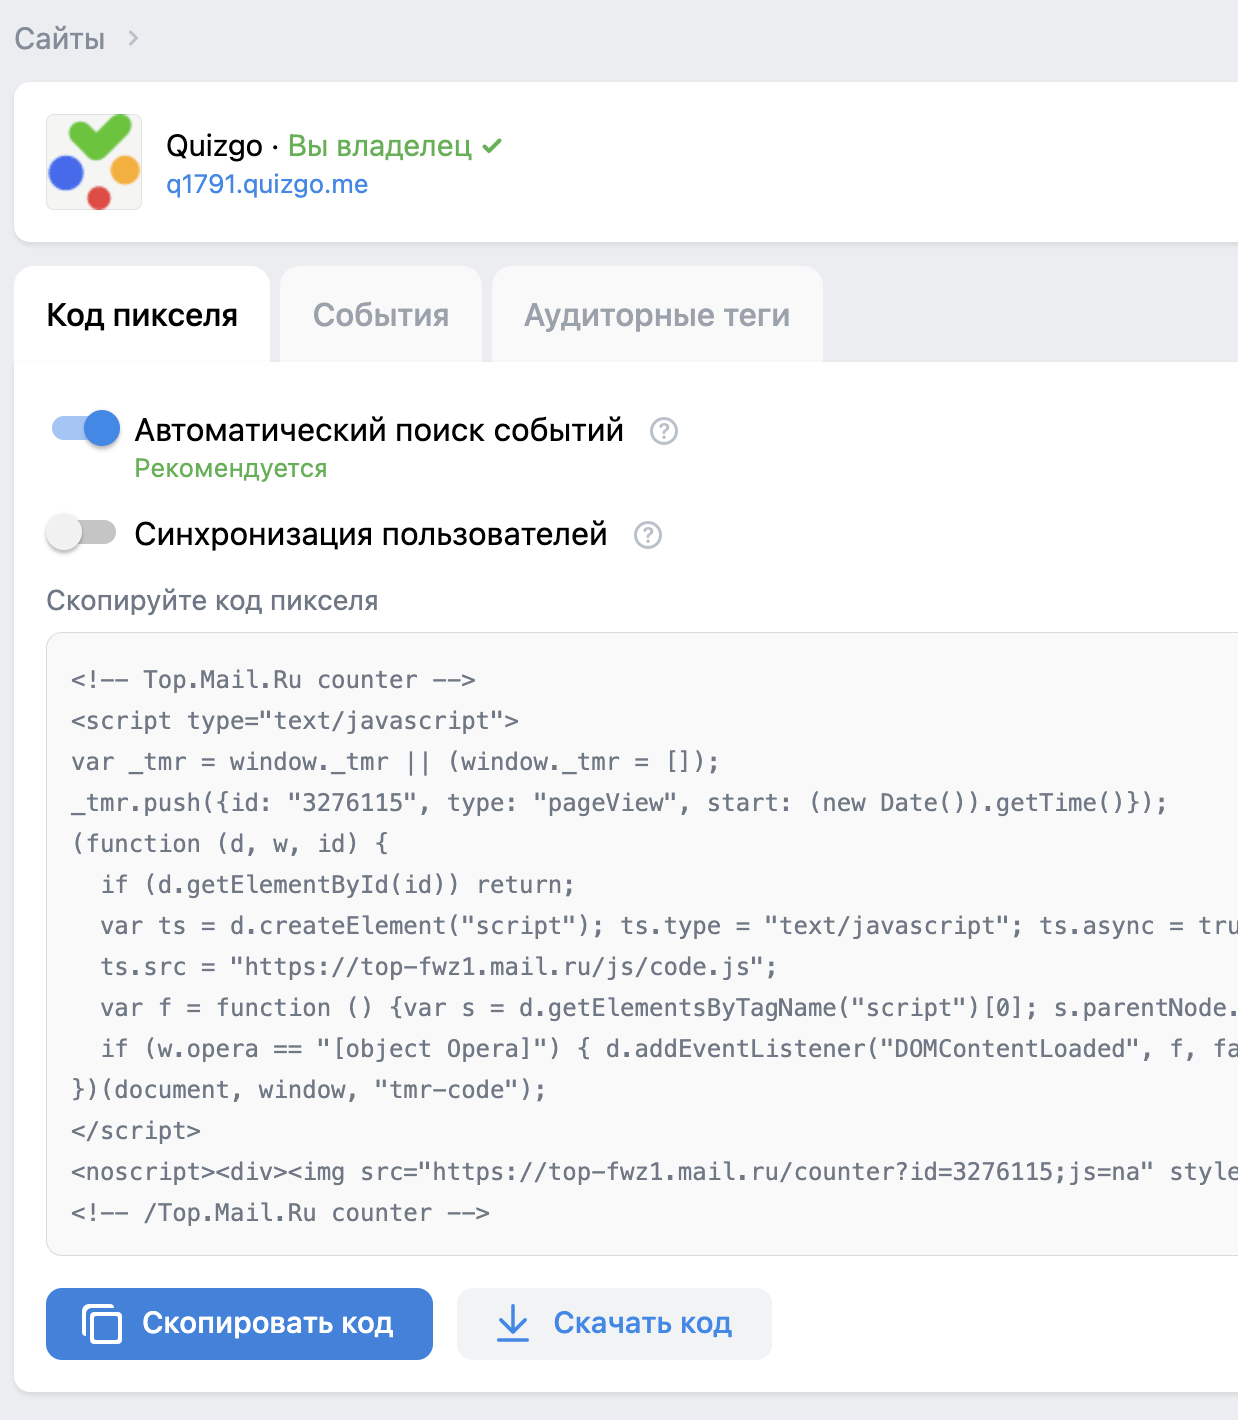This screenshot has width=1238, height=1420.
Task: Click the ts.src code.js URL line
Action: coord(438,967)
